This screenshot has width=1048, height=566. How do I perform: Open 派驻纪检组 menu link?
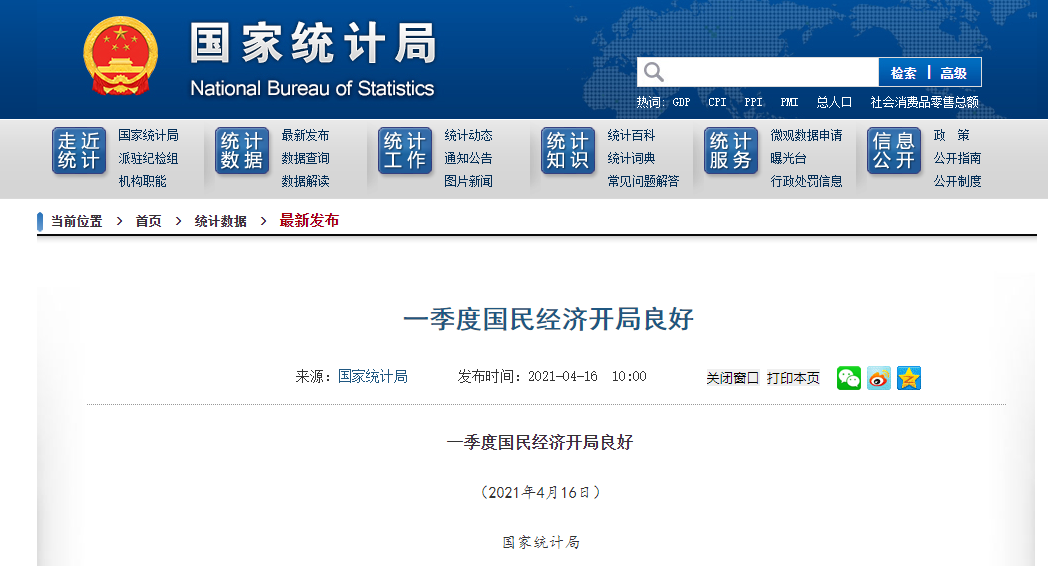tap(148, 158)
